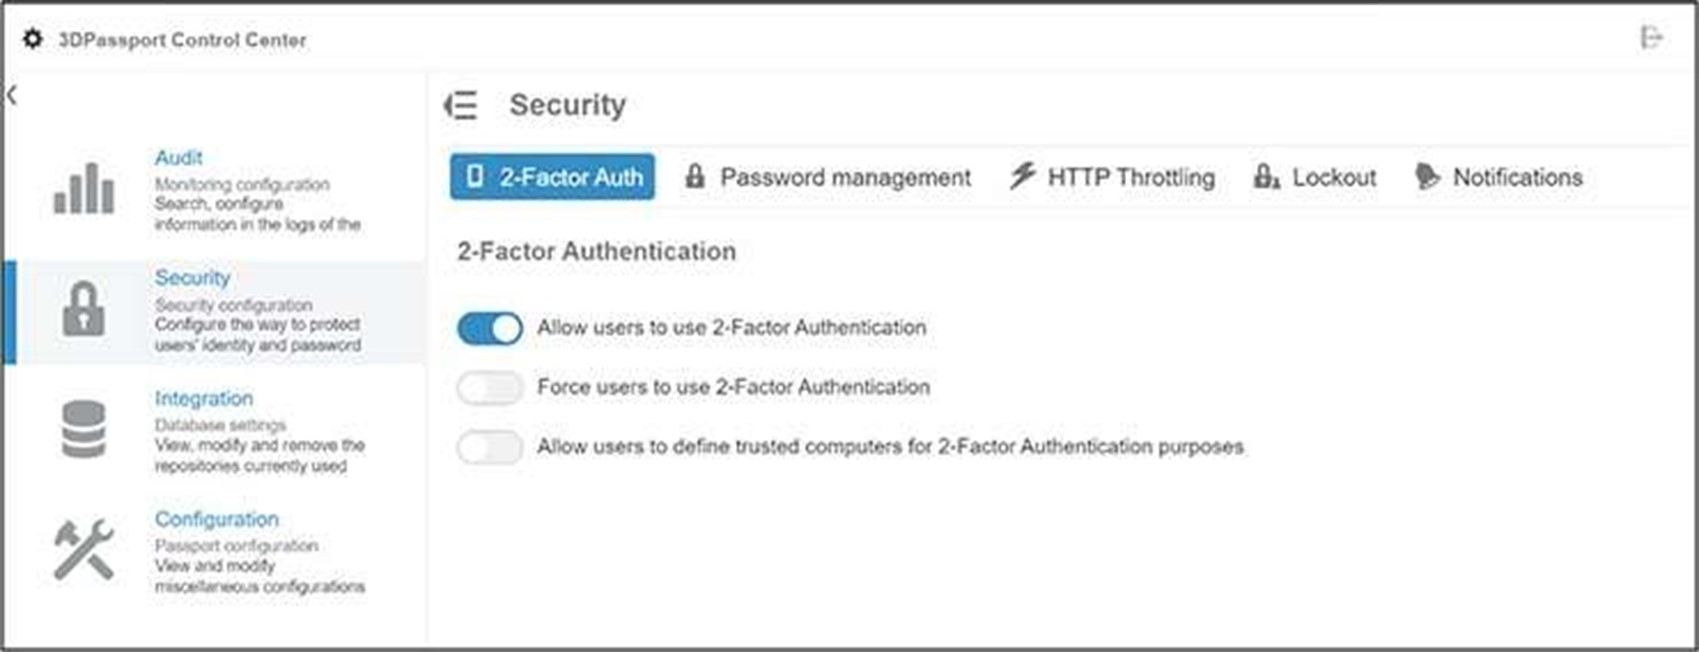
Task: Disable Allow users to use 2-Factor Authentication
Action: [490, 328]
